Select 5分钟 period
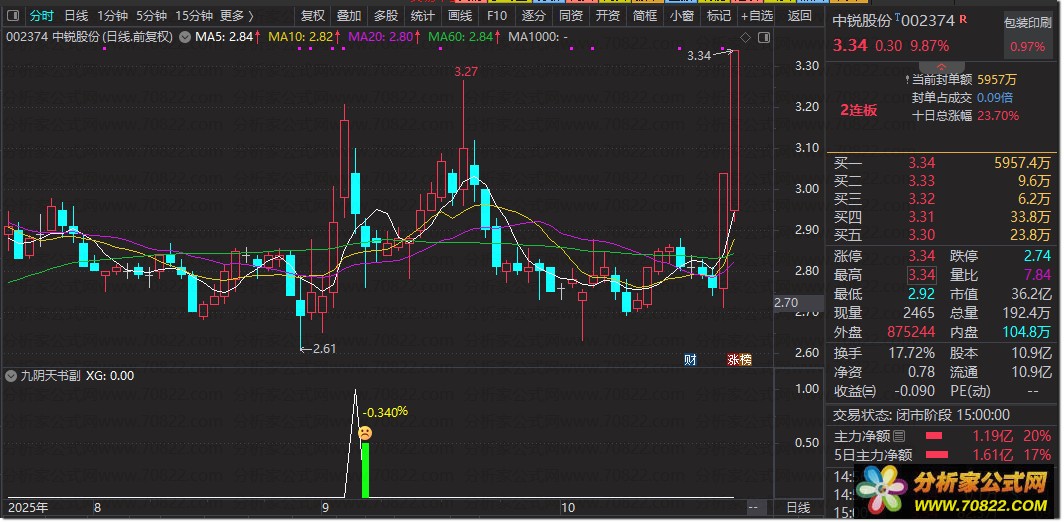 point(151,16)
